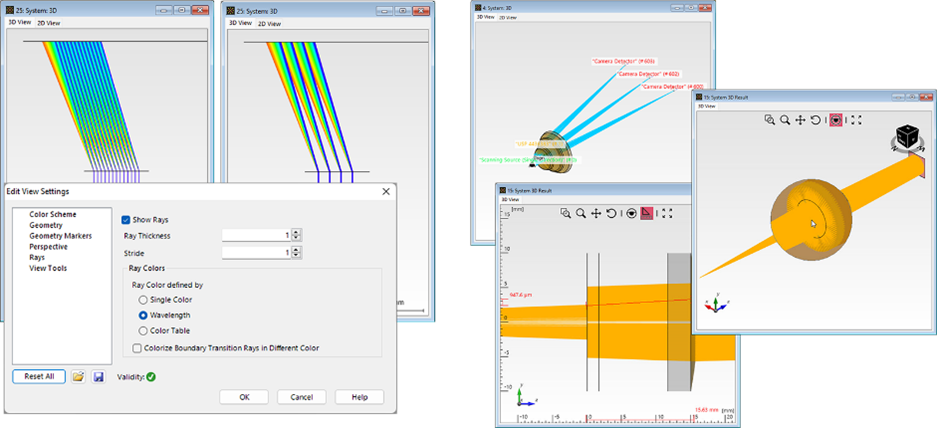Close the Edit View Settings dialog

pos(386,191)
